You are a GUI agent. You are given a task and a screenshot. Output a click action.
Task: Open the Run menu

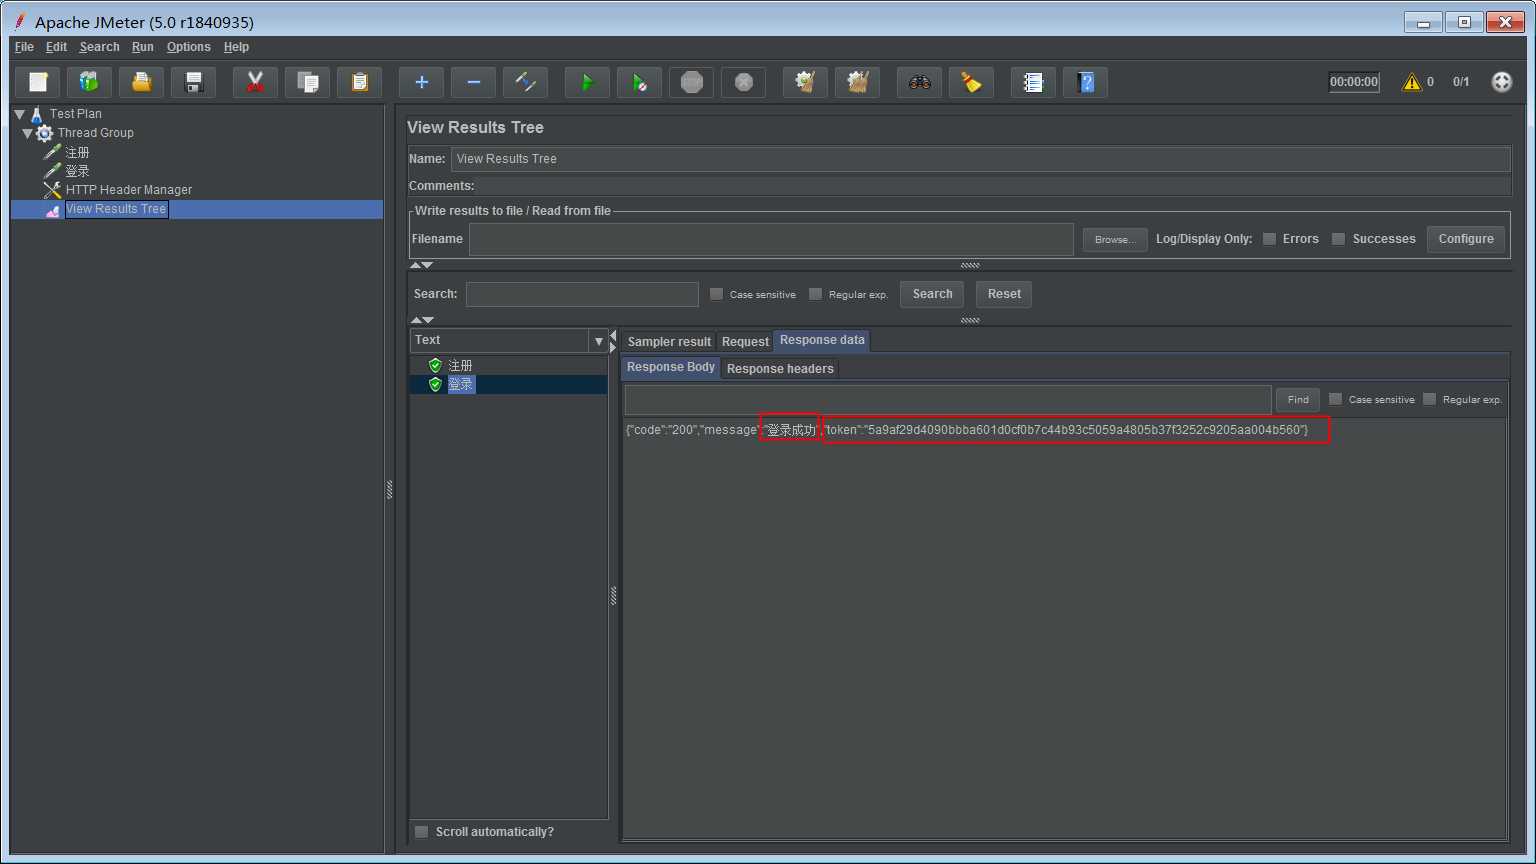pyautogui.click(x=143, y=47)
